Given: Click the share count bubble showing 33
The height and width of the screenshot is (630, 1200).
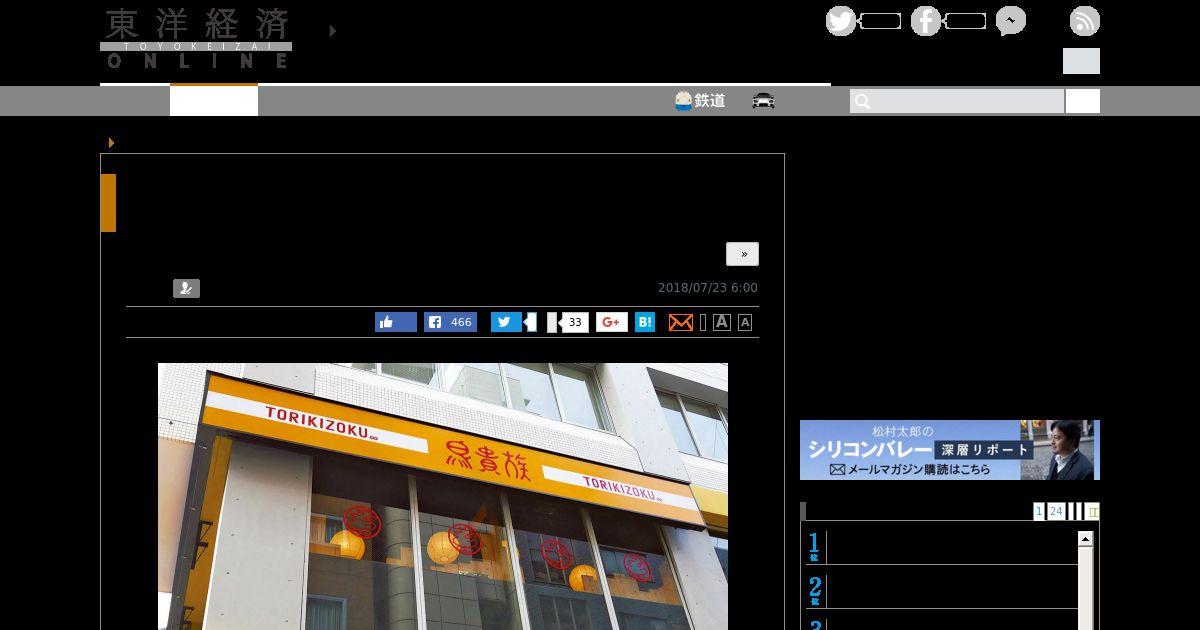Looking at the screenshot, I should tap(574, 322).
